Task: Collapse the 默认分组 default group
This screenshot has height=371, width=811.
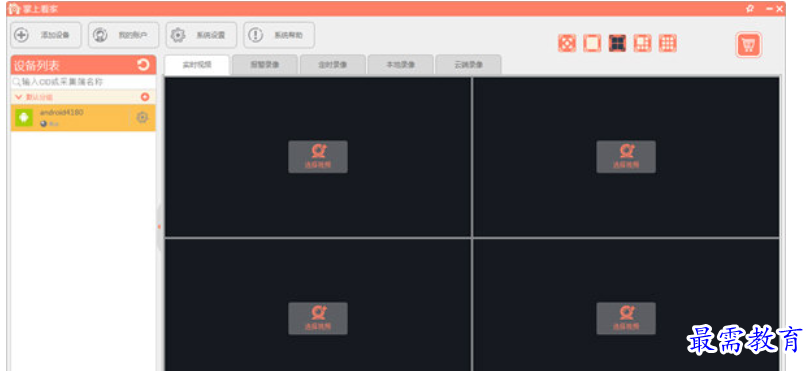Action: pyautogui.click(x=19, y=97)
